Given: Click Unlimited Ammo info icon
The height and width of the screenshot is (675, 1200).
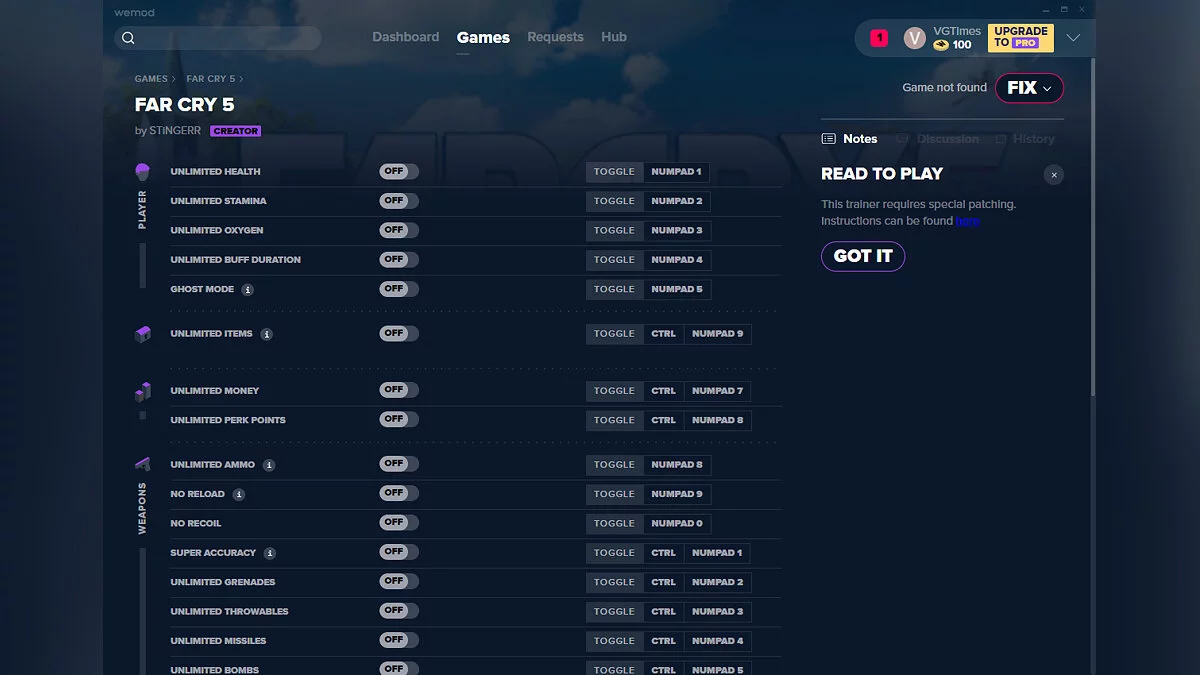Looking at the screenshot, I should [269, 465].
